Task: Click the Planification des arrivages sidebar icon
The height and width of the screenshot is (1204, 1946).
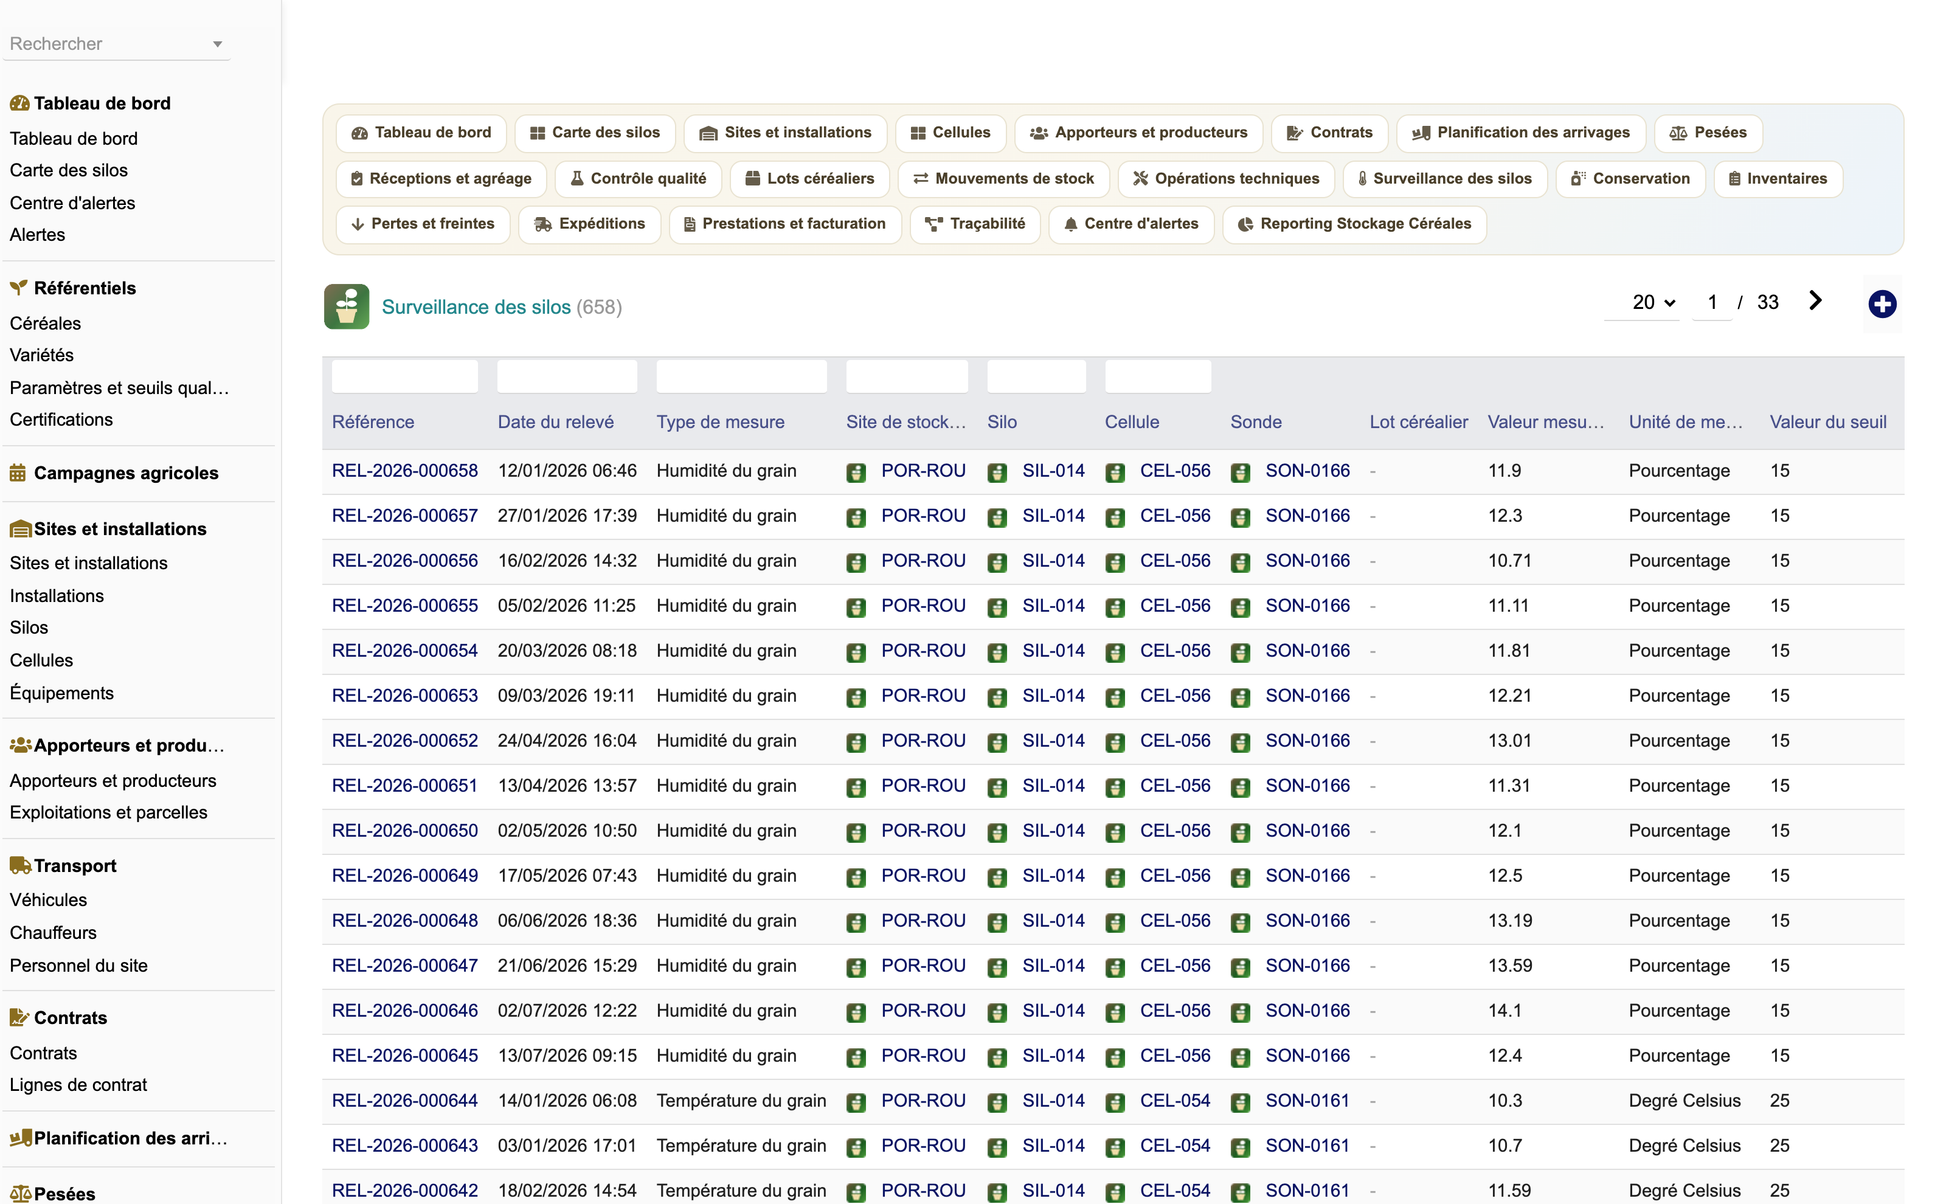Action: pyautogui.click(x=20, y=1138)
